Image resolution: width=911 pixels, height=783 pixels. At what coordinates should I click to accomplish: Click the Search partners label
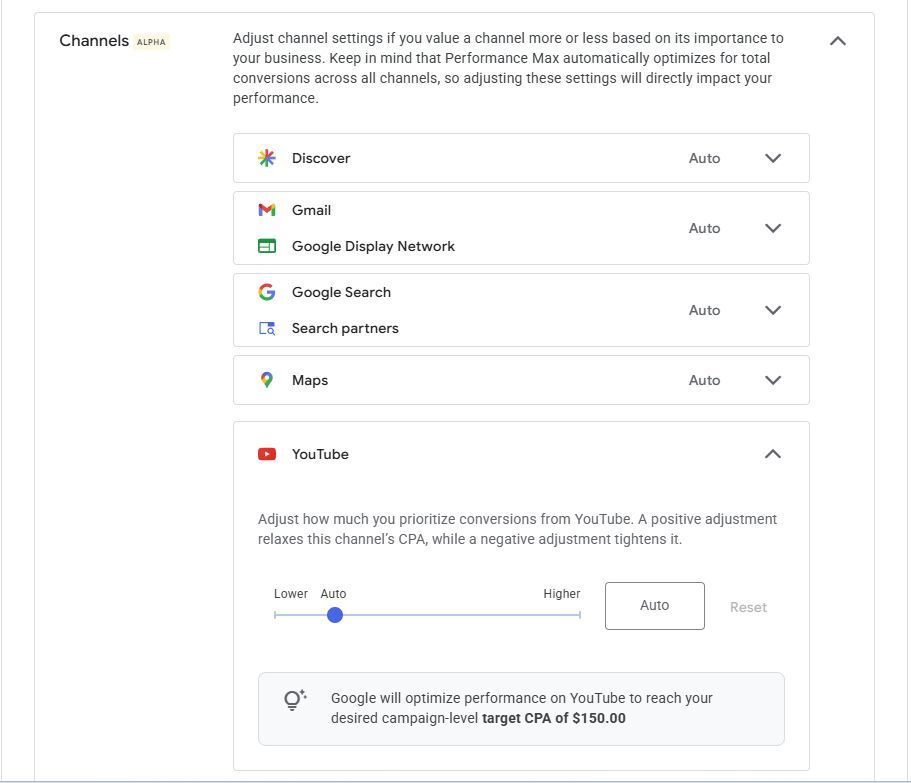click(x=345, y=328)
